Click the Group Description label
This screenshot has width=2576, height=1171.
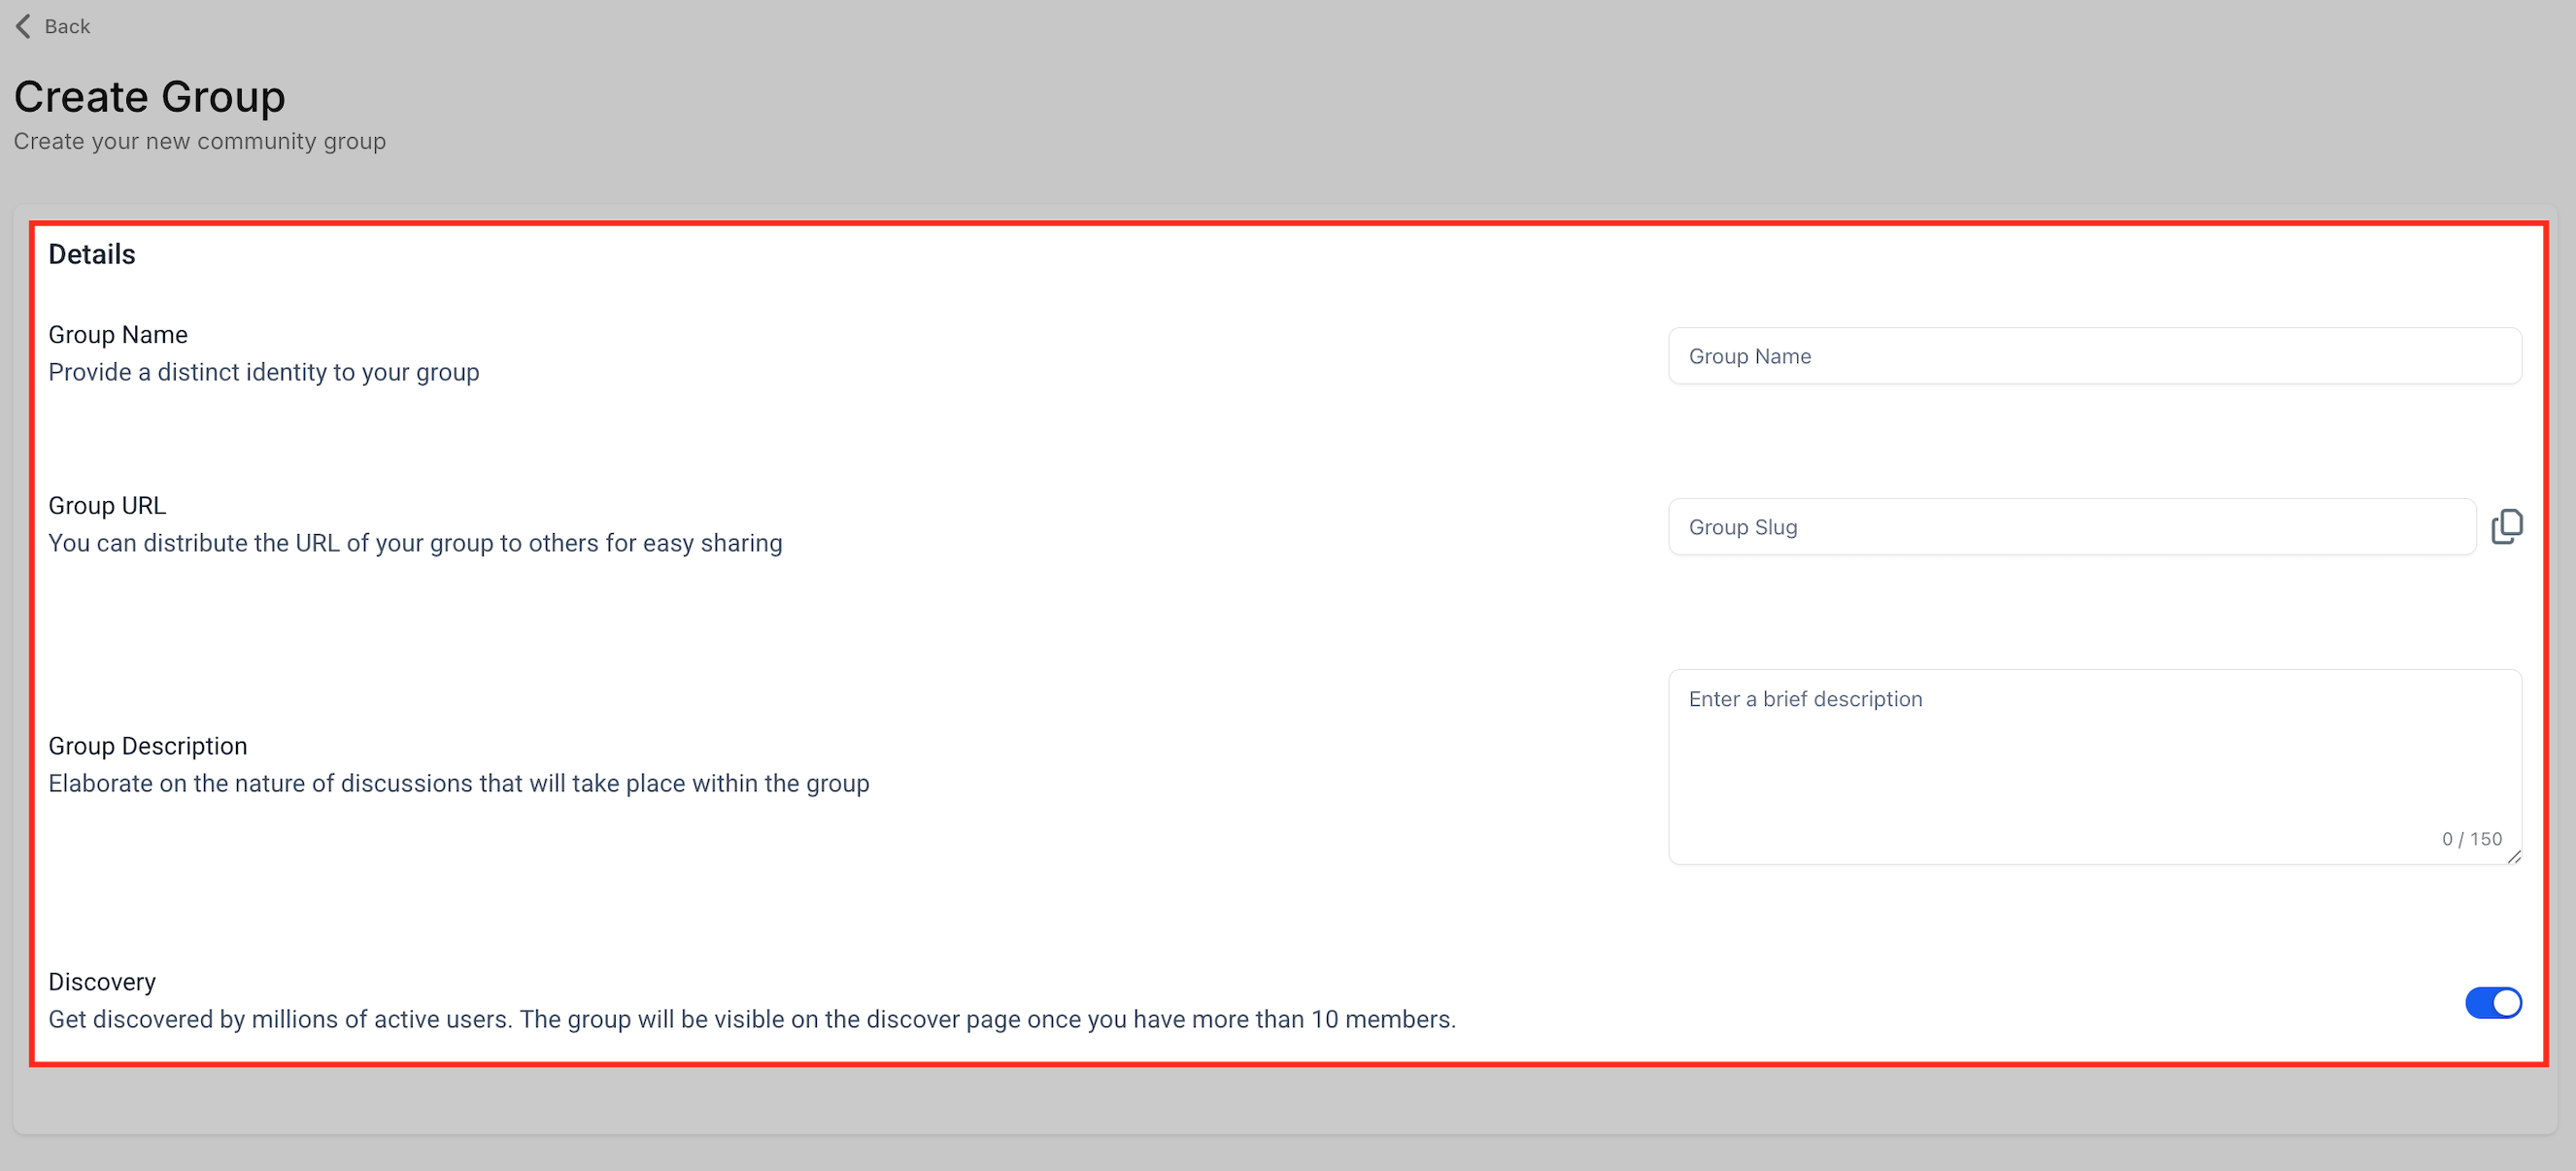[x=148, y=746]
